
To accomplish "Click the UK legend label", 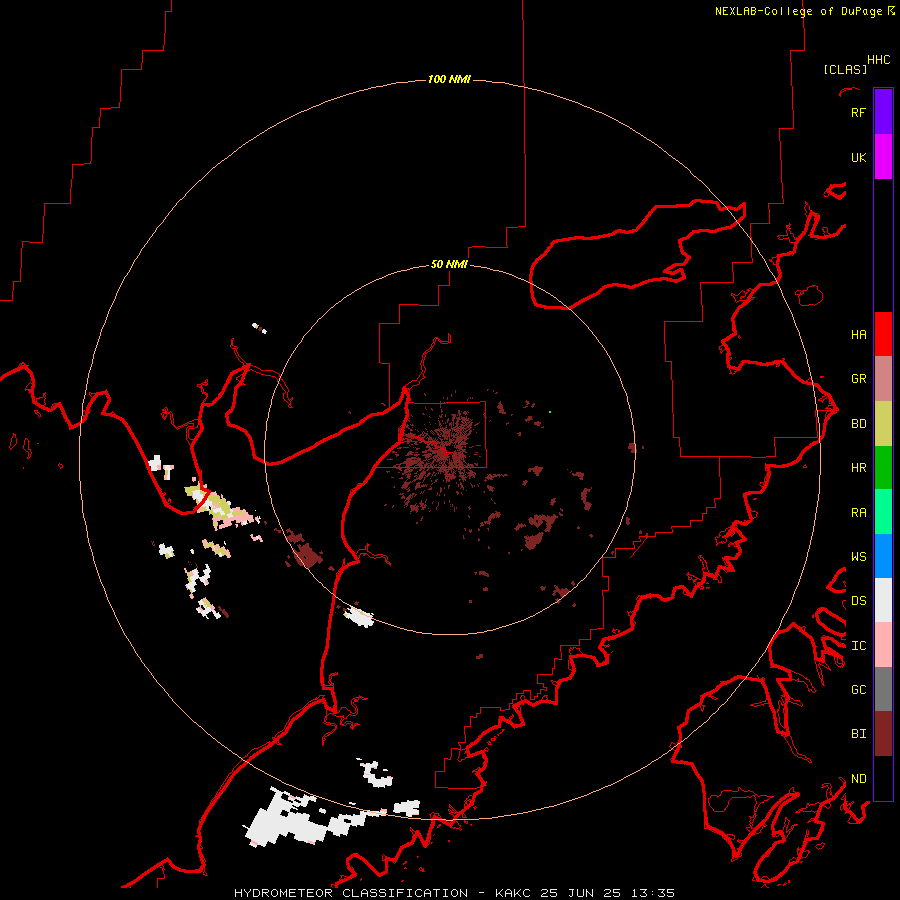I will coord(858,157).
